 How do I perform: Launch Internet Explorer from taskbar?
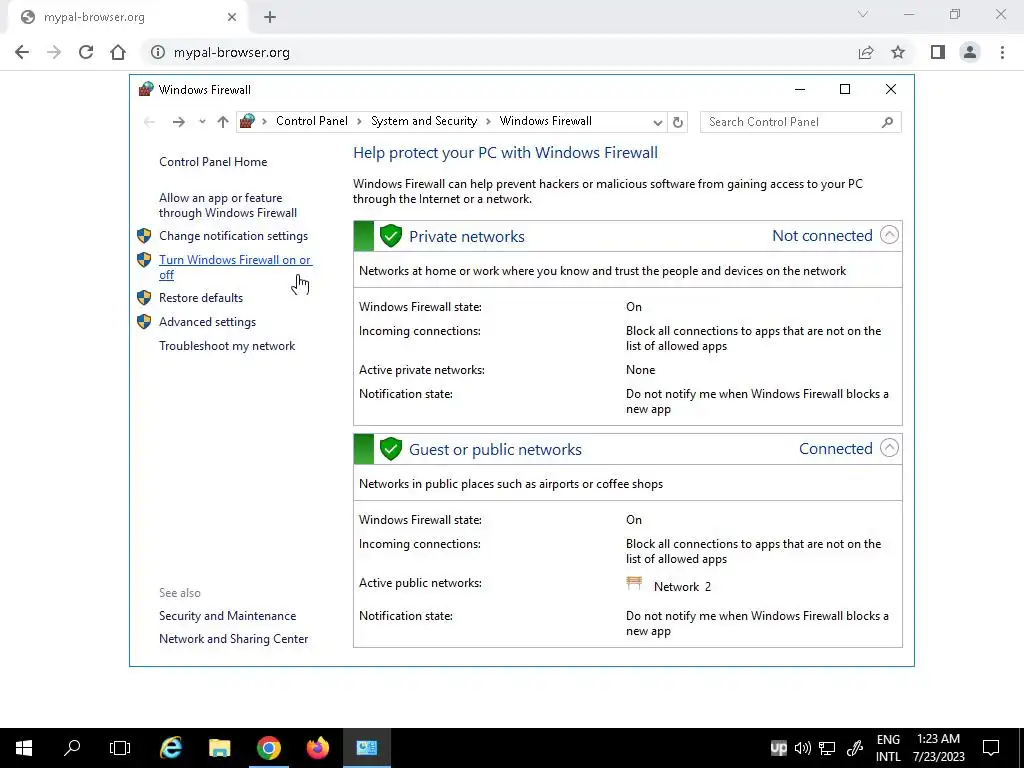171,748
